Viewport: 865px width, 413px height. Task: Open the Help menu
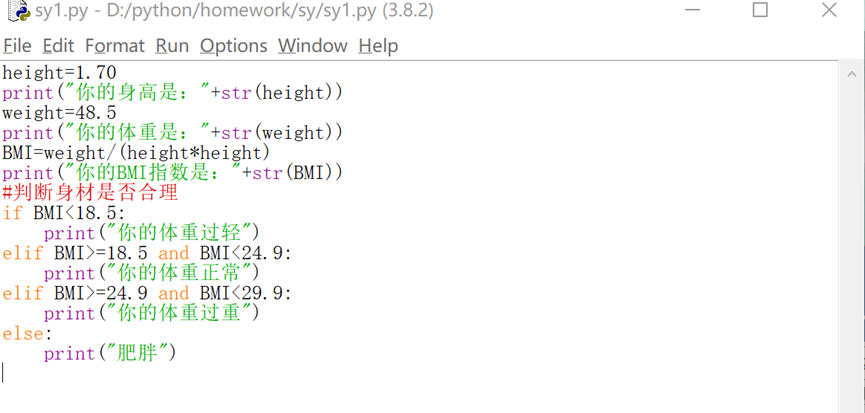[x=378, y=46]
